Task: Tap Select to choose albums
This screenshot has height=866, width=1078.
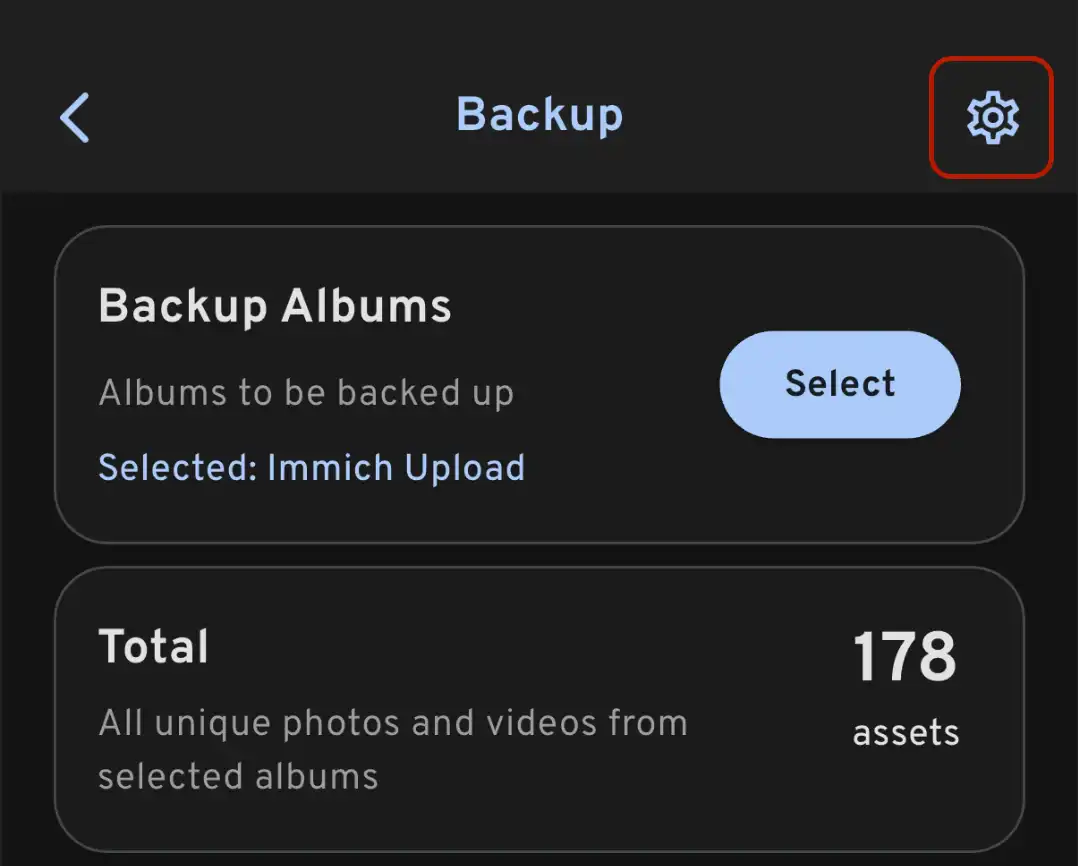Action: (x=839, y=383)
